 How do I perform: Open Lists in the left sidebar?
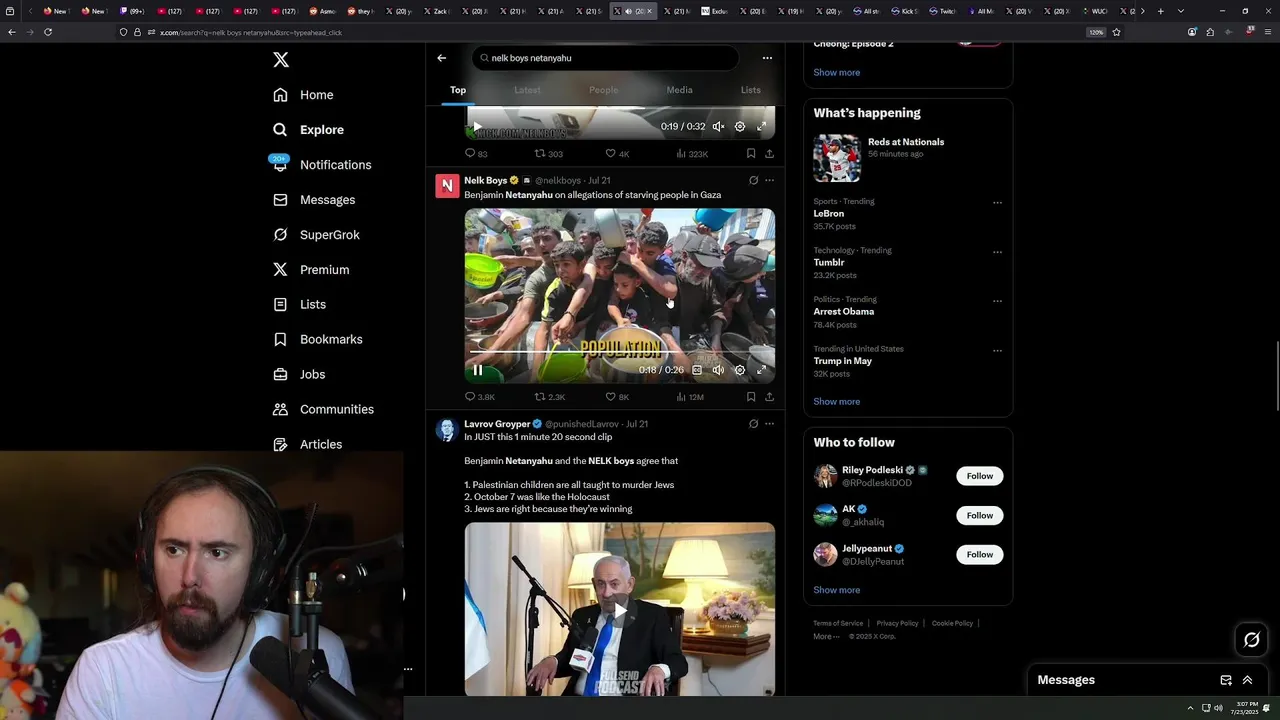tap(299, 305)
